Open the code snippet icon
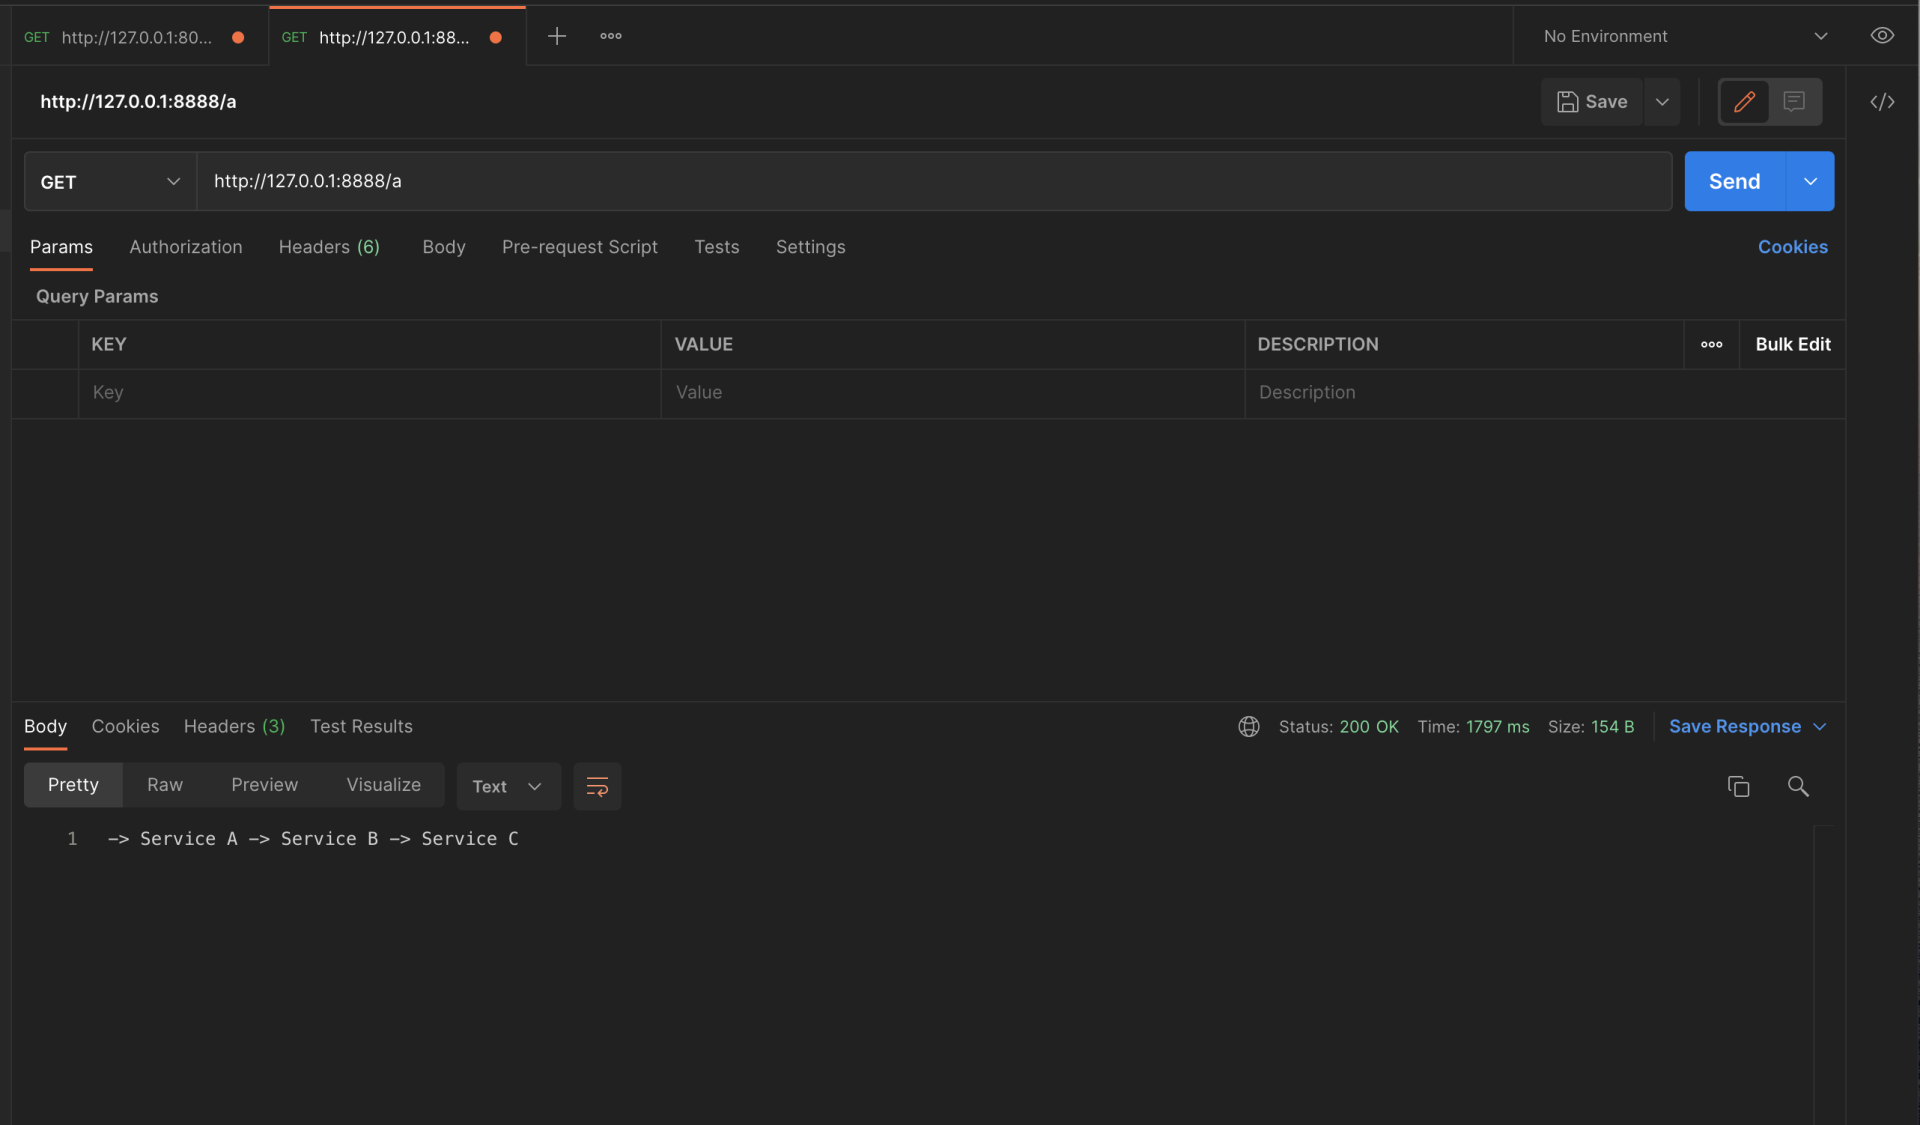 1882,102
